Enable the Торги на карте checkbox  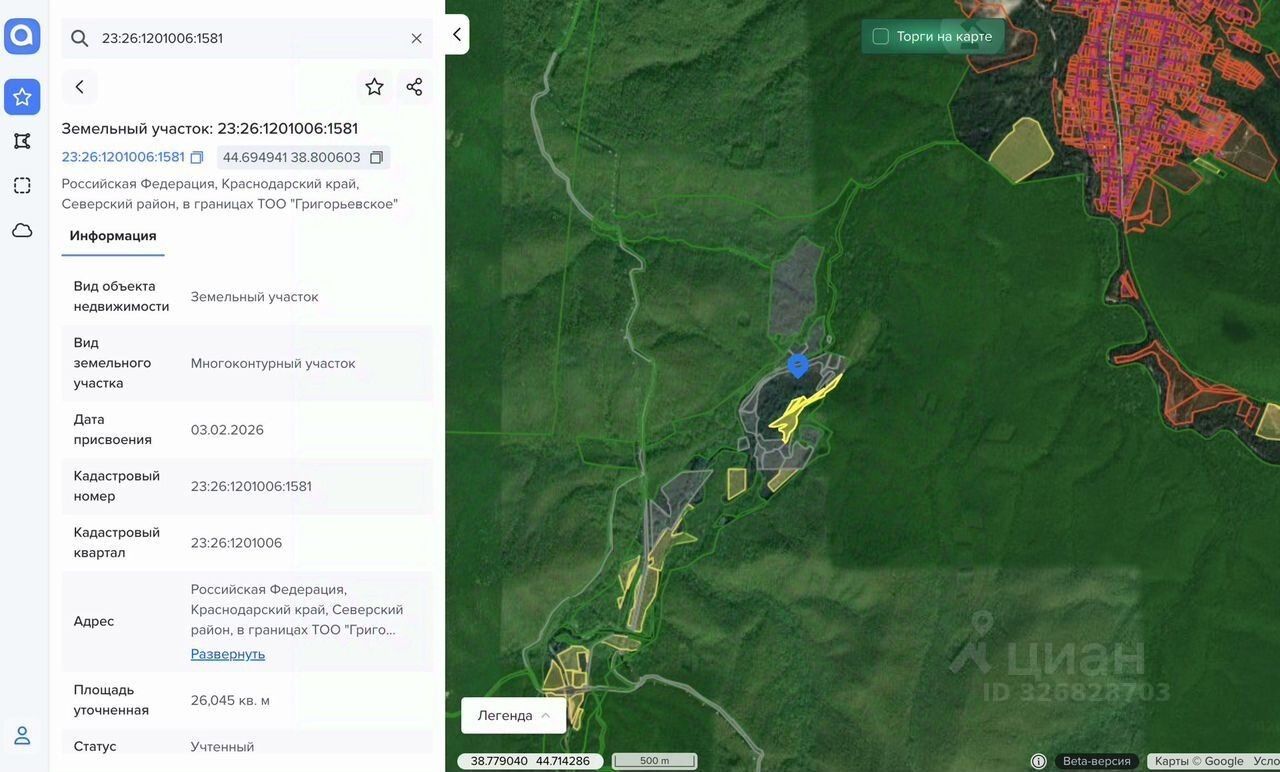(880, 37)
